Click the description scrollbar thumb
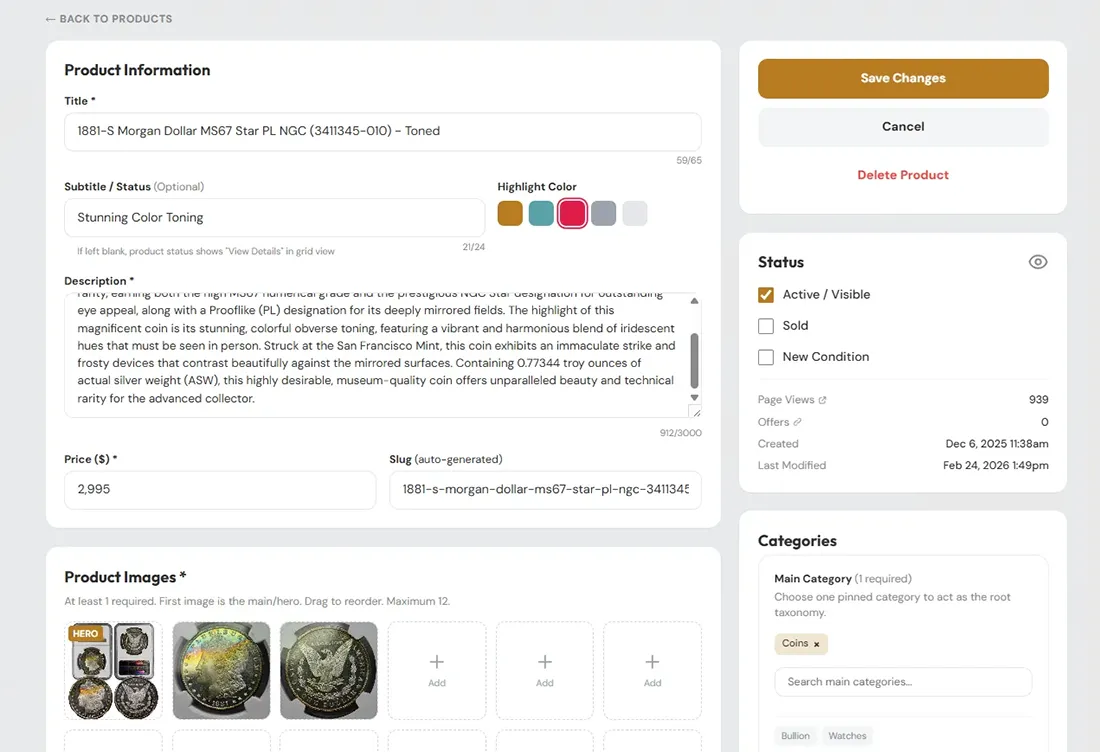1100x752 pixels. [x=695, y=361]
